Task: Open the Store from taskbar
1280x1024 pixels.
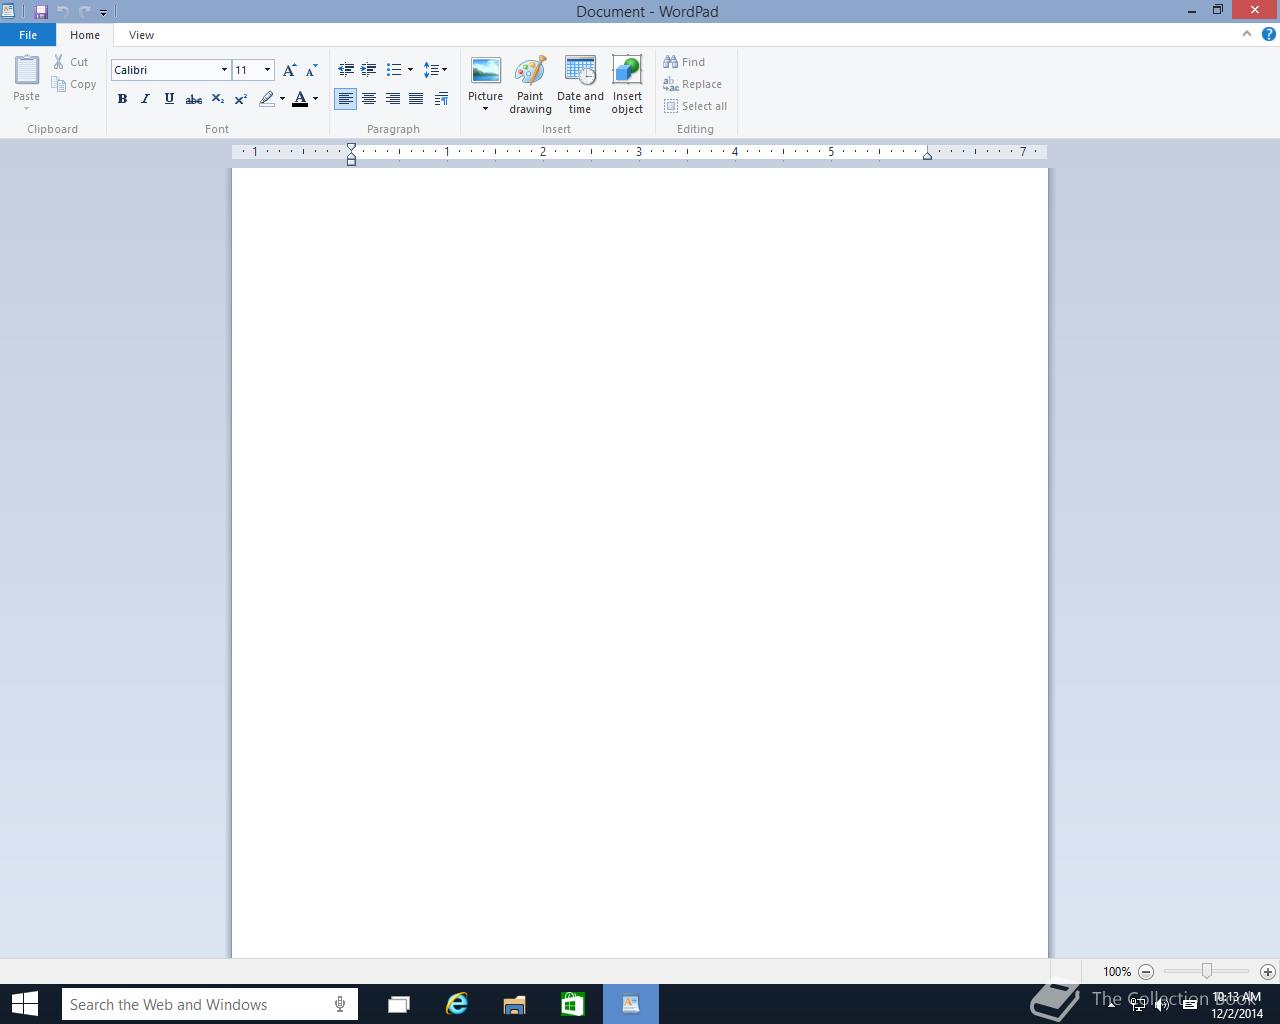Action: click(572, 1004)
